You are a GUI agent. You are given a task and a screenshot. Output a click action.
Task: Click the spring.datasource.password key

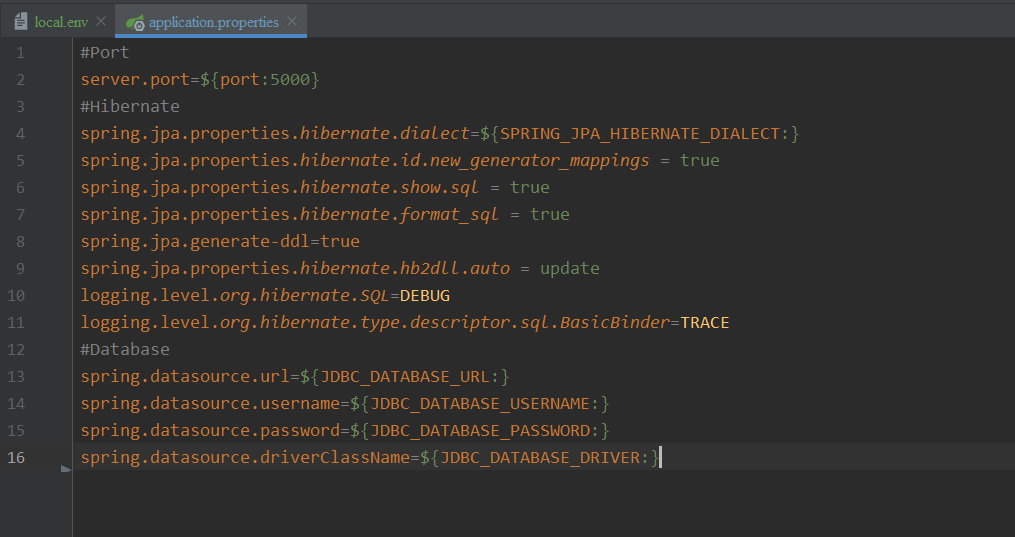click(x=210, y=430)
